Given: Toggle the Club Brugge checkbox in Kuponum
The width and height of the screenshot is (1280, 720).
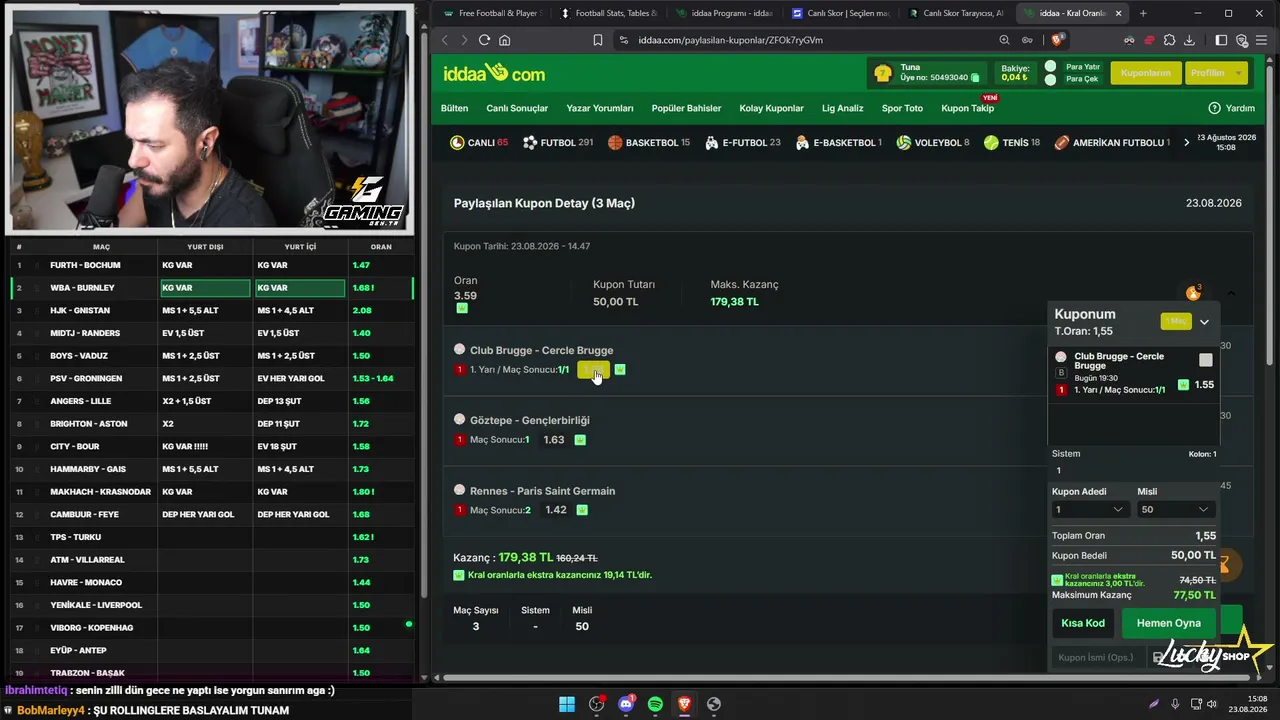Looking at the screenshot, I should click(1206, 360).
